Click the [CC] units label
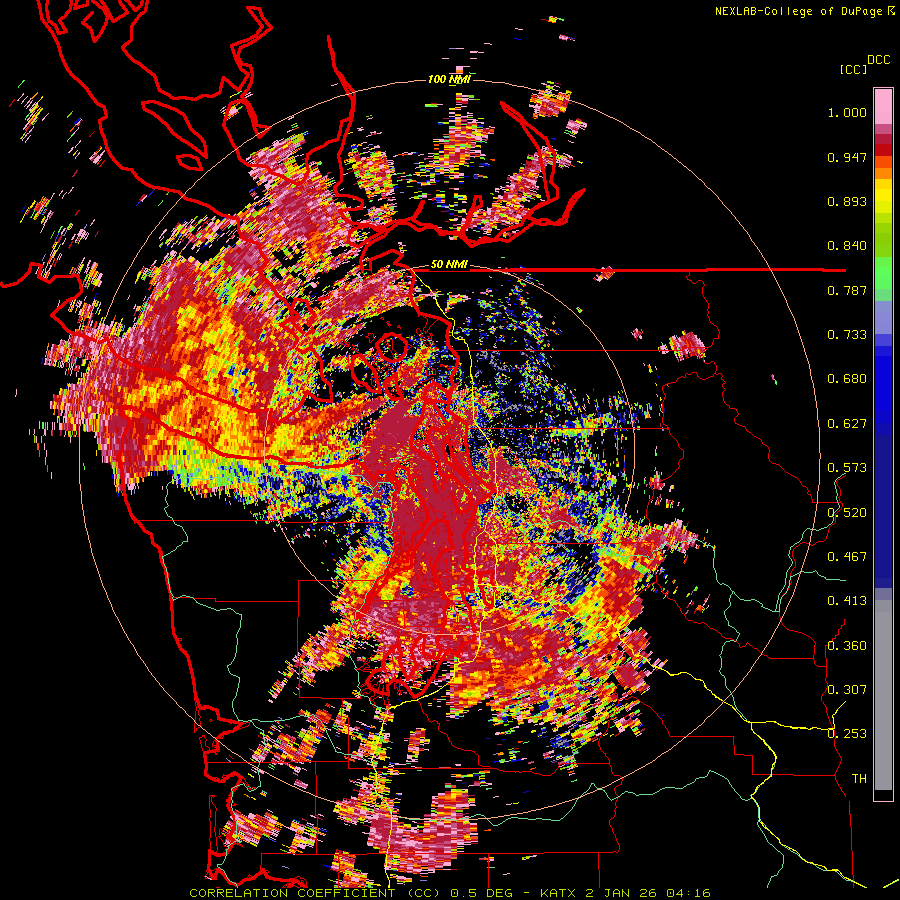Image resolution: width=900 pixels, height=900 pixels. click(853, 69)
